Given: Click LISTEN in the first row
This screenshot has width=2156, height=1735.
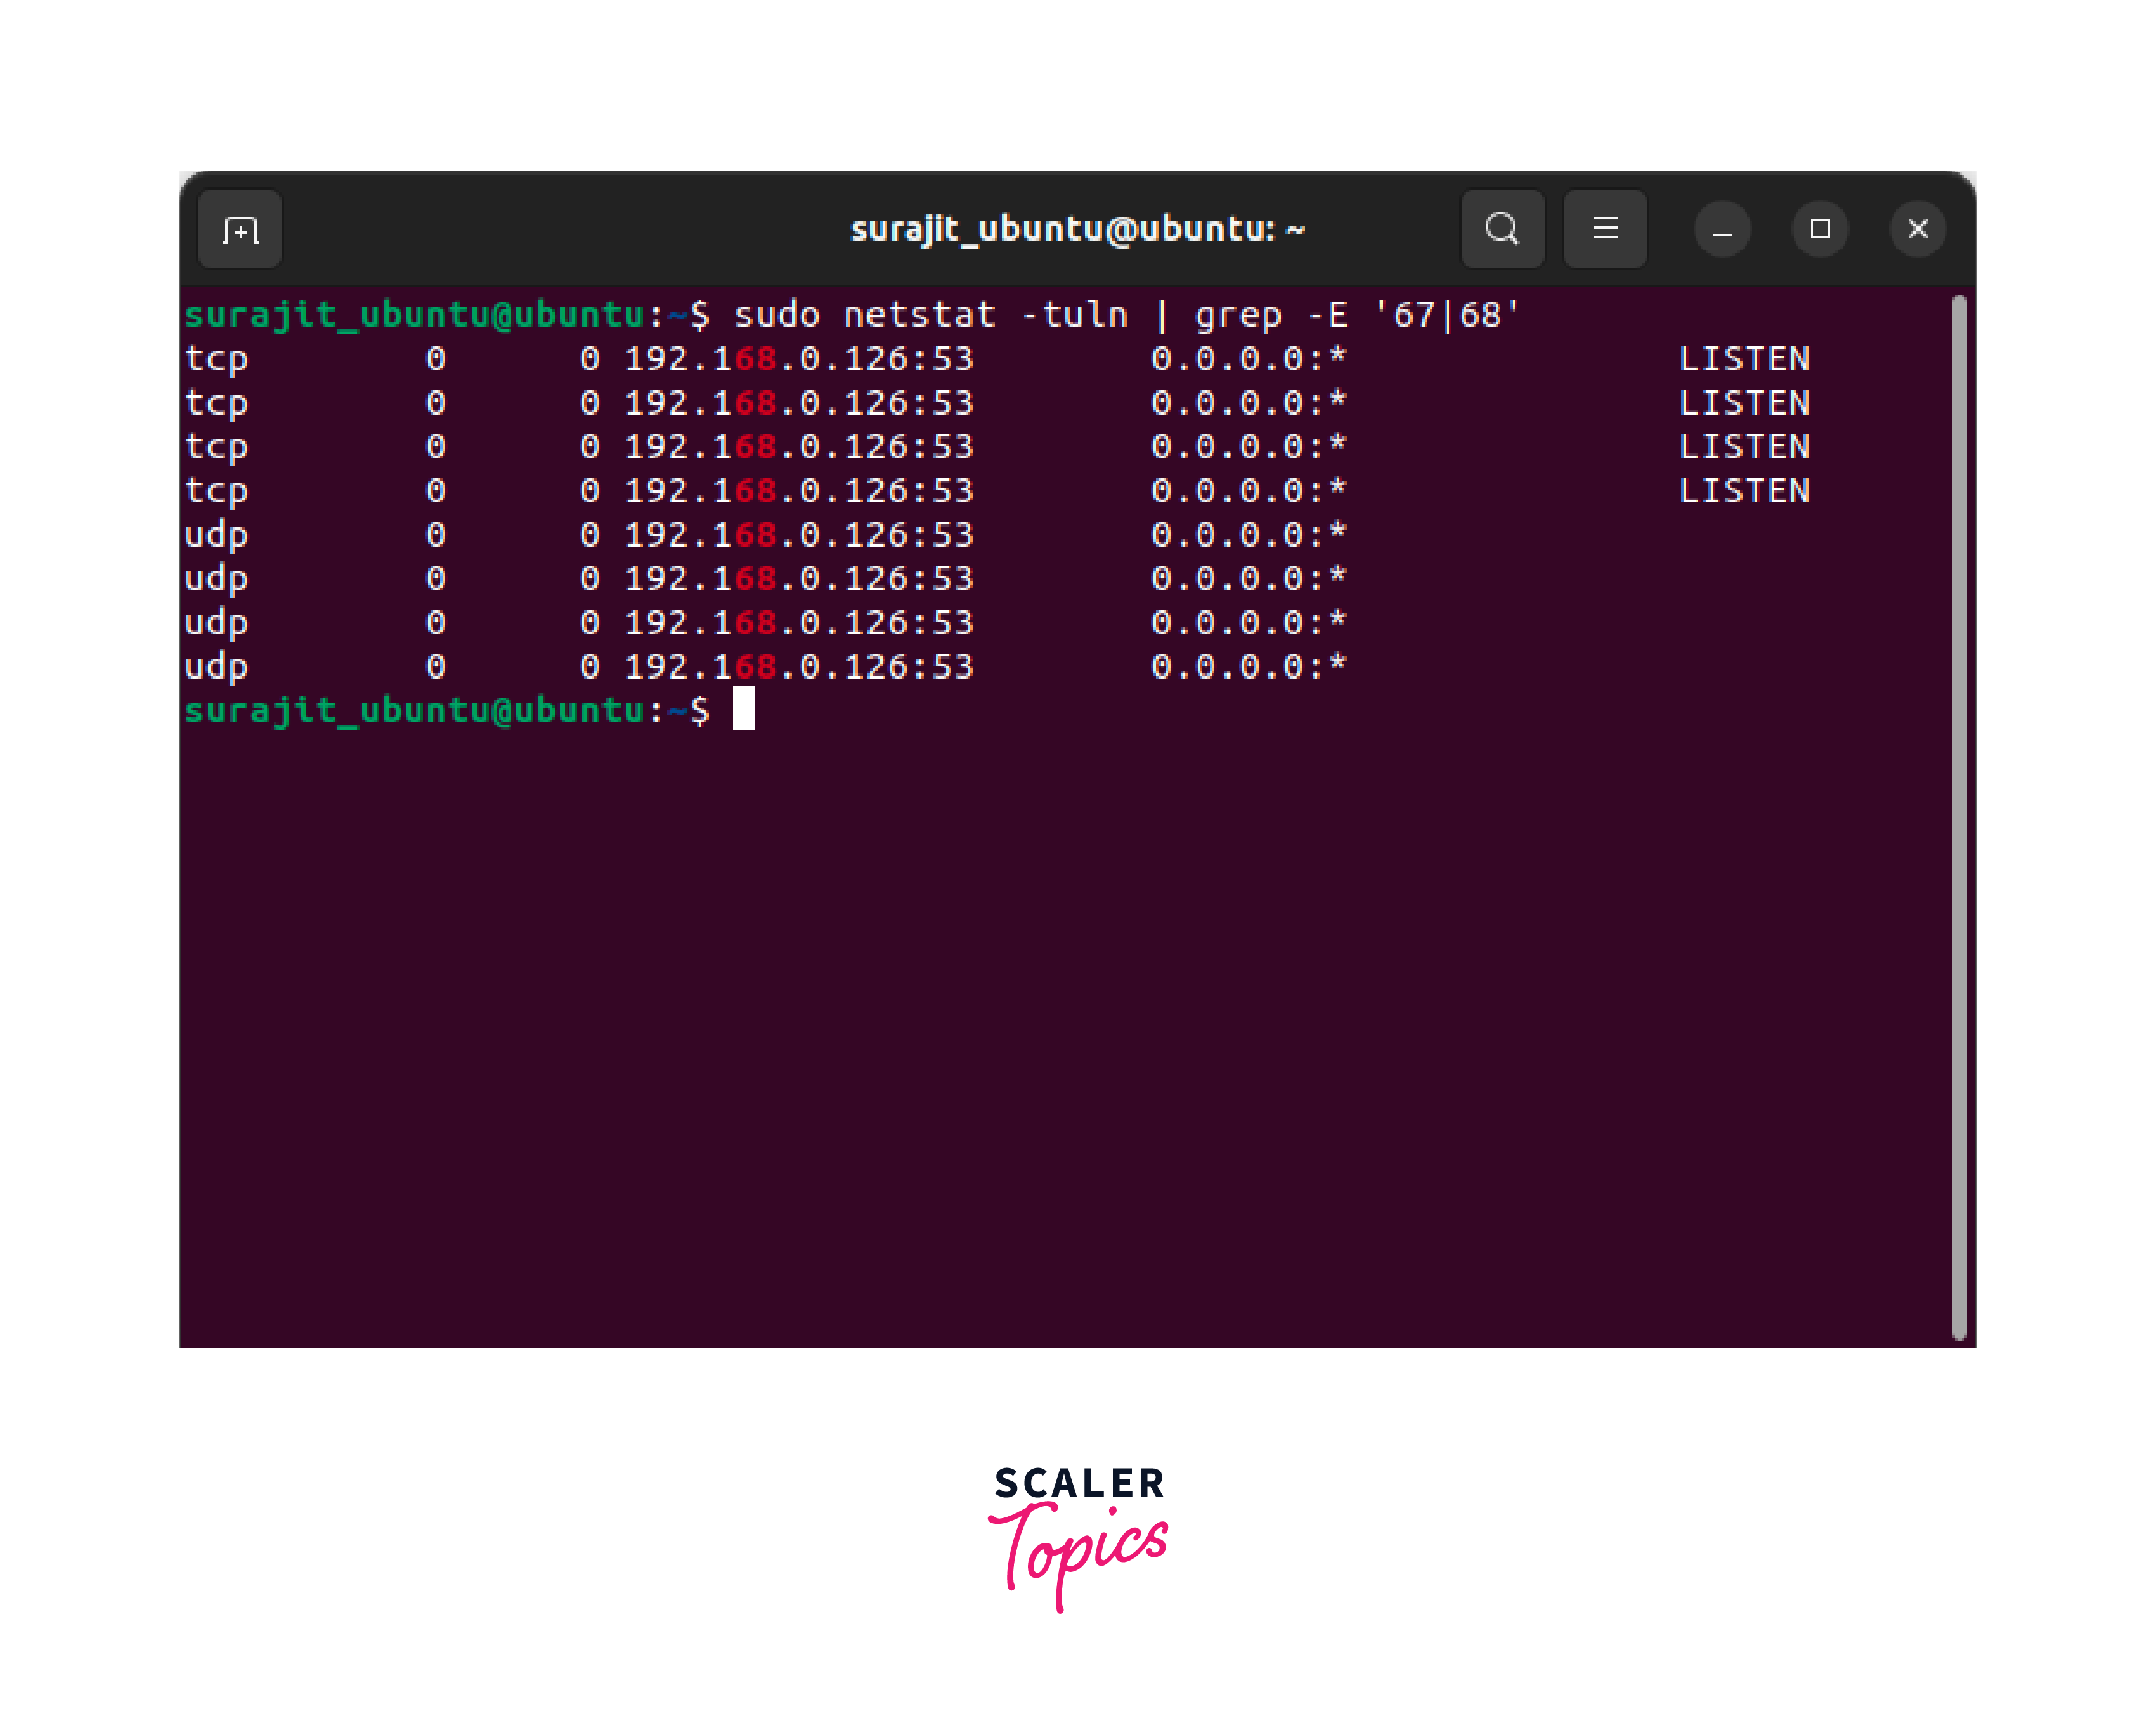Looking at the screenshot, I should click(1744, 359).
